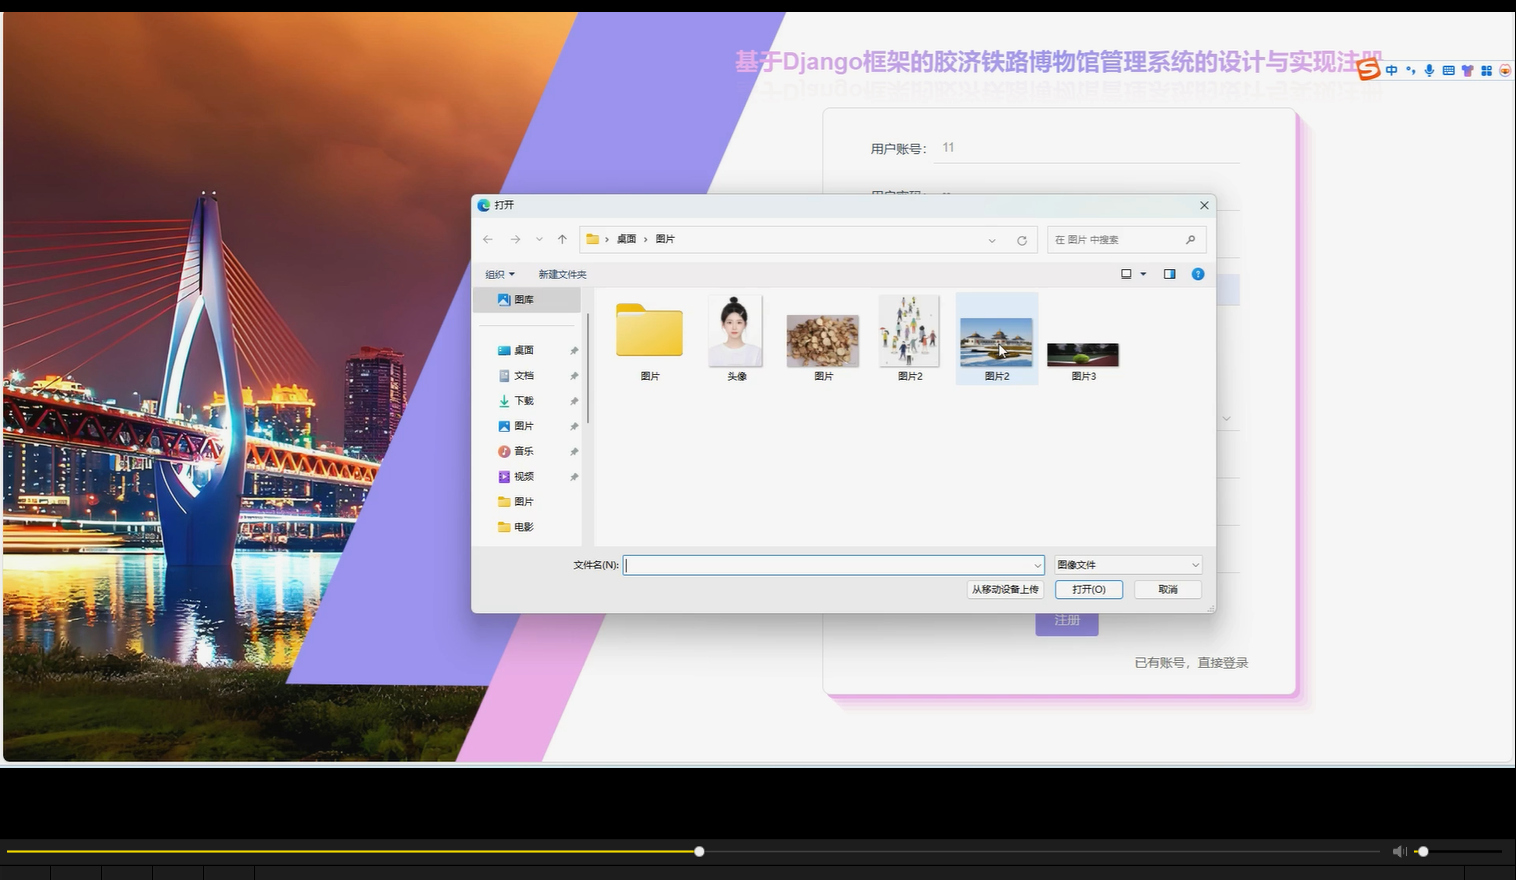Select the 头像 portrait image

736,339
